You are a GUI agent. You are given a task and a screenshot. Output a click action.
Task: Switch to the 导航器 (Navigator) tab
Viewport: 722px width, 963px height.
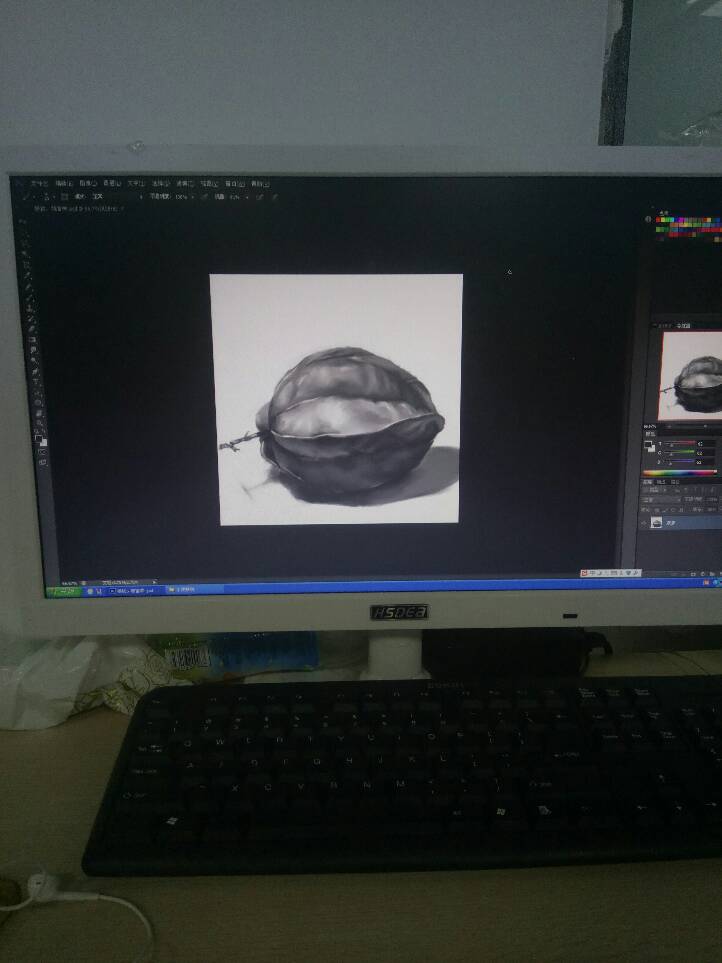pyautogui.click(x=683, y=326)
